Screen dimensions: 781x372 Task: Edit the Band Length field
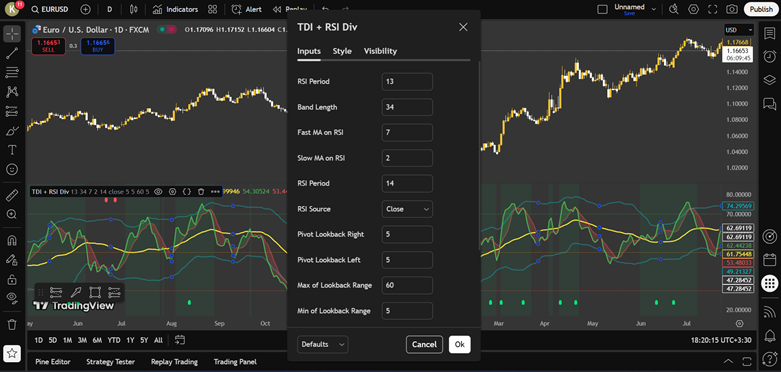(x=407, y=107)
